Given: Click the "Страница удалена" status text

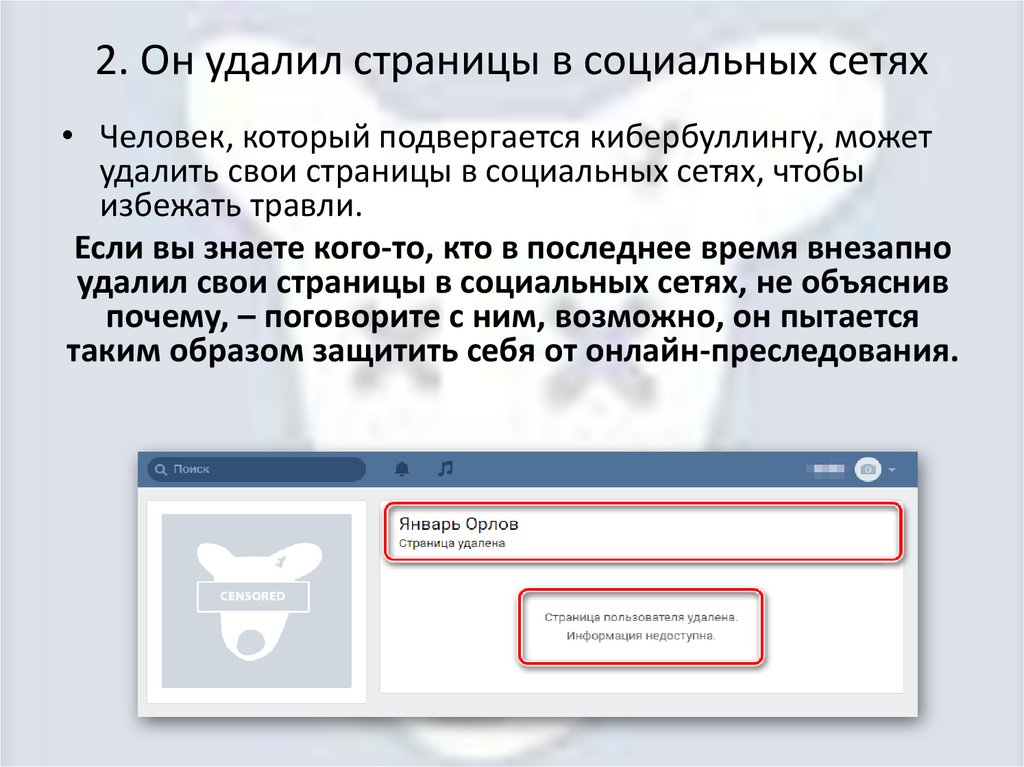Looking at the screenshot, I should pyautogui.click(x=452, y=543).
